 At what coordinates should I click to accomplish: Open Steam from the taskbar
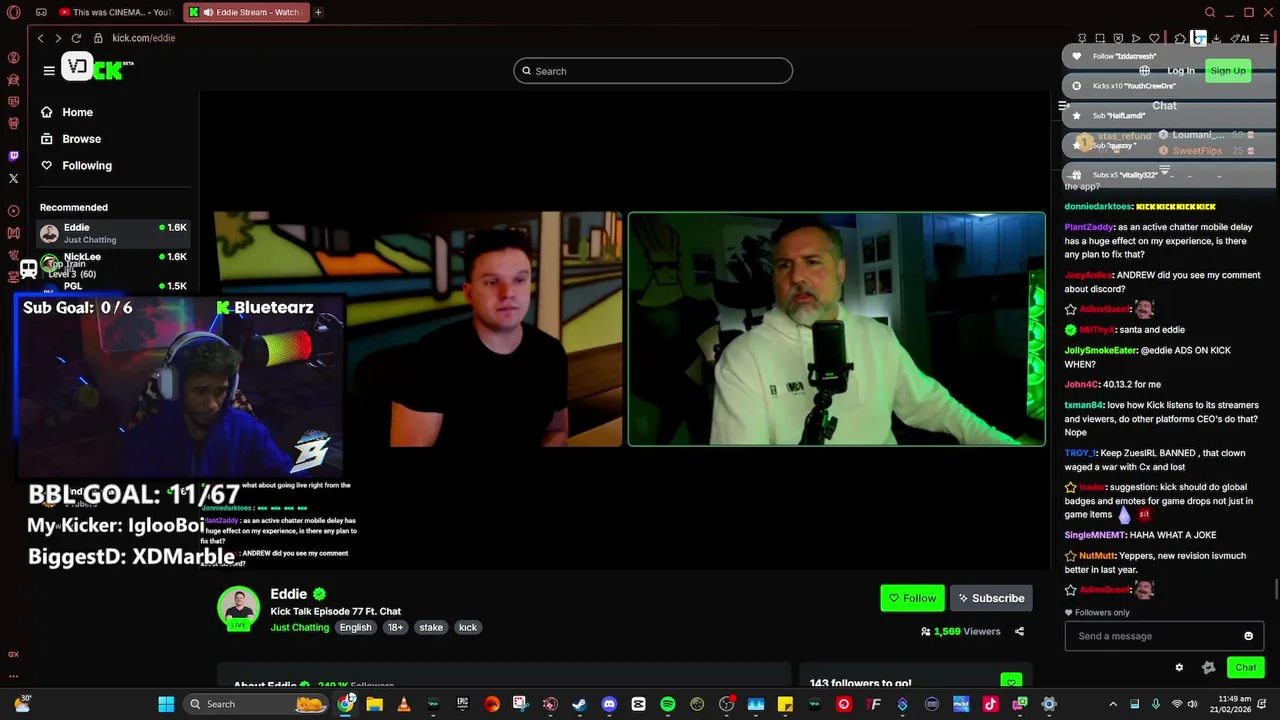(x=579, y=704)
